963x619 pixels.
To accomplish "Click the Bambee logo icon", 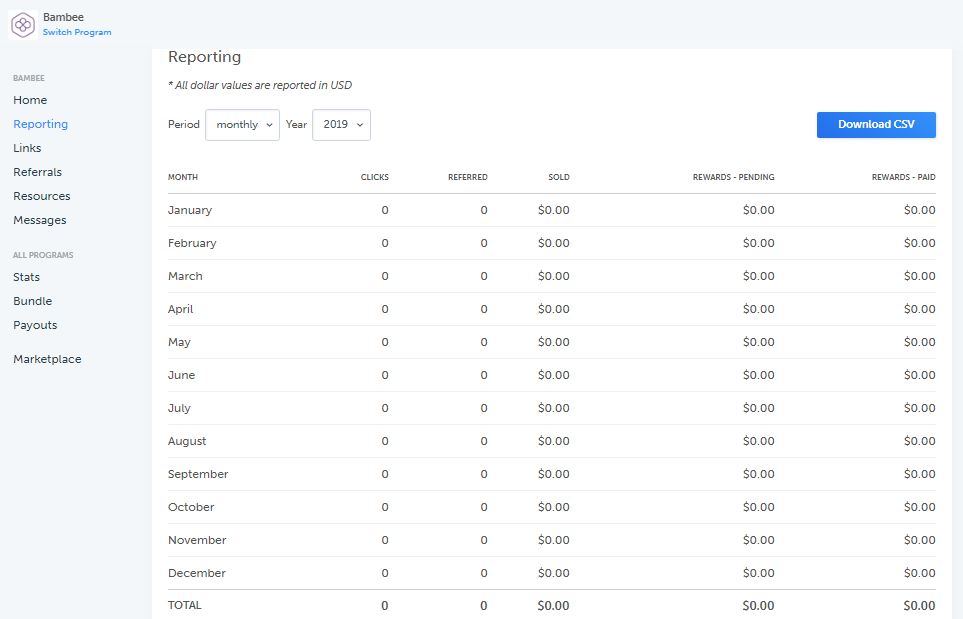I will point(23,24).
